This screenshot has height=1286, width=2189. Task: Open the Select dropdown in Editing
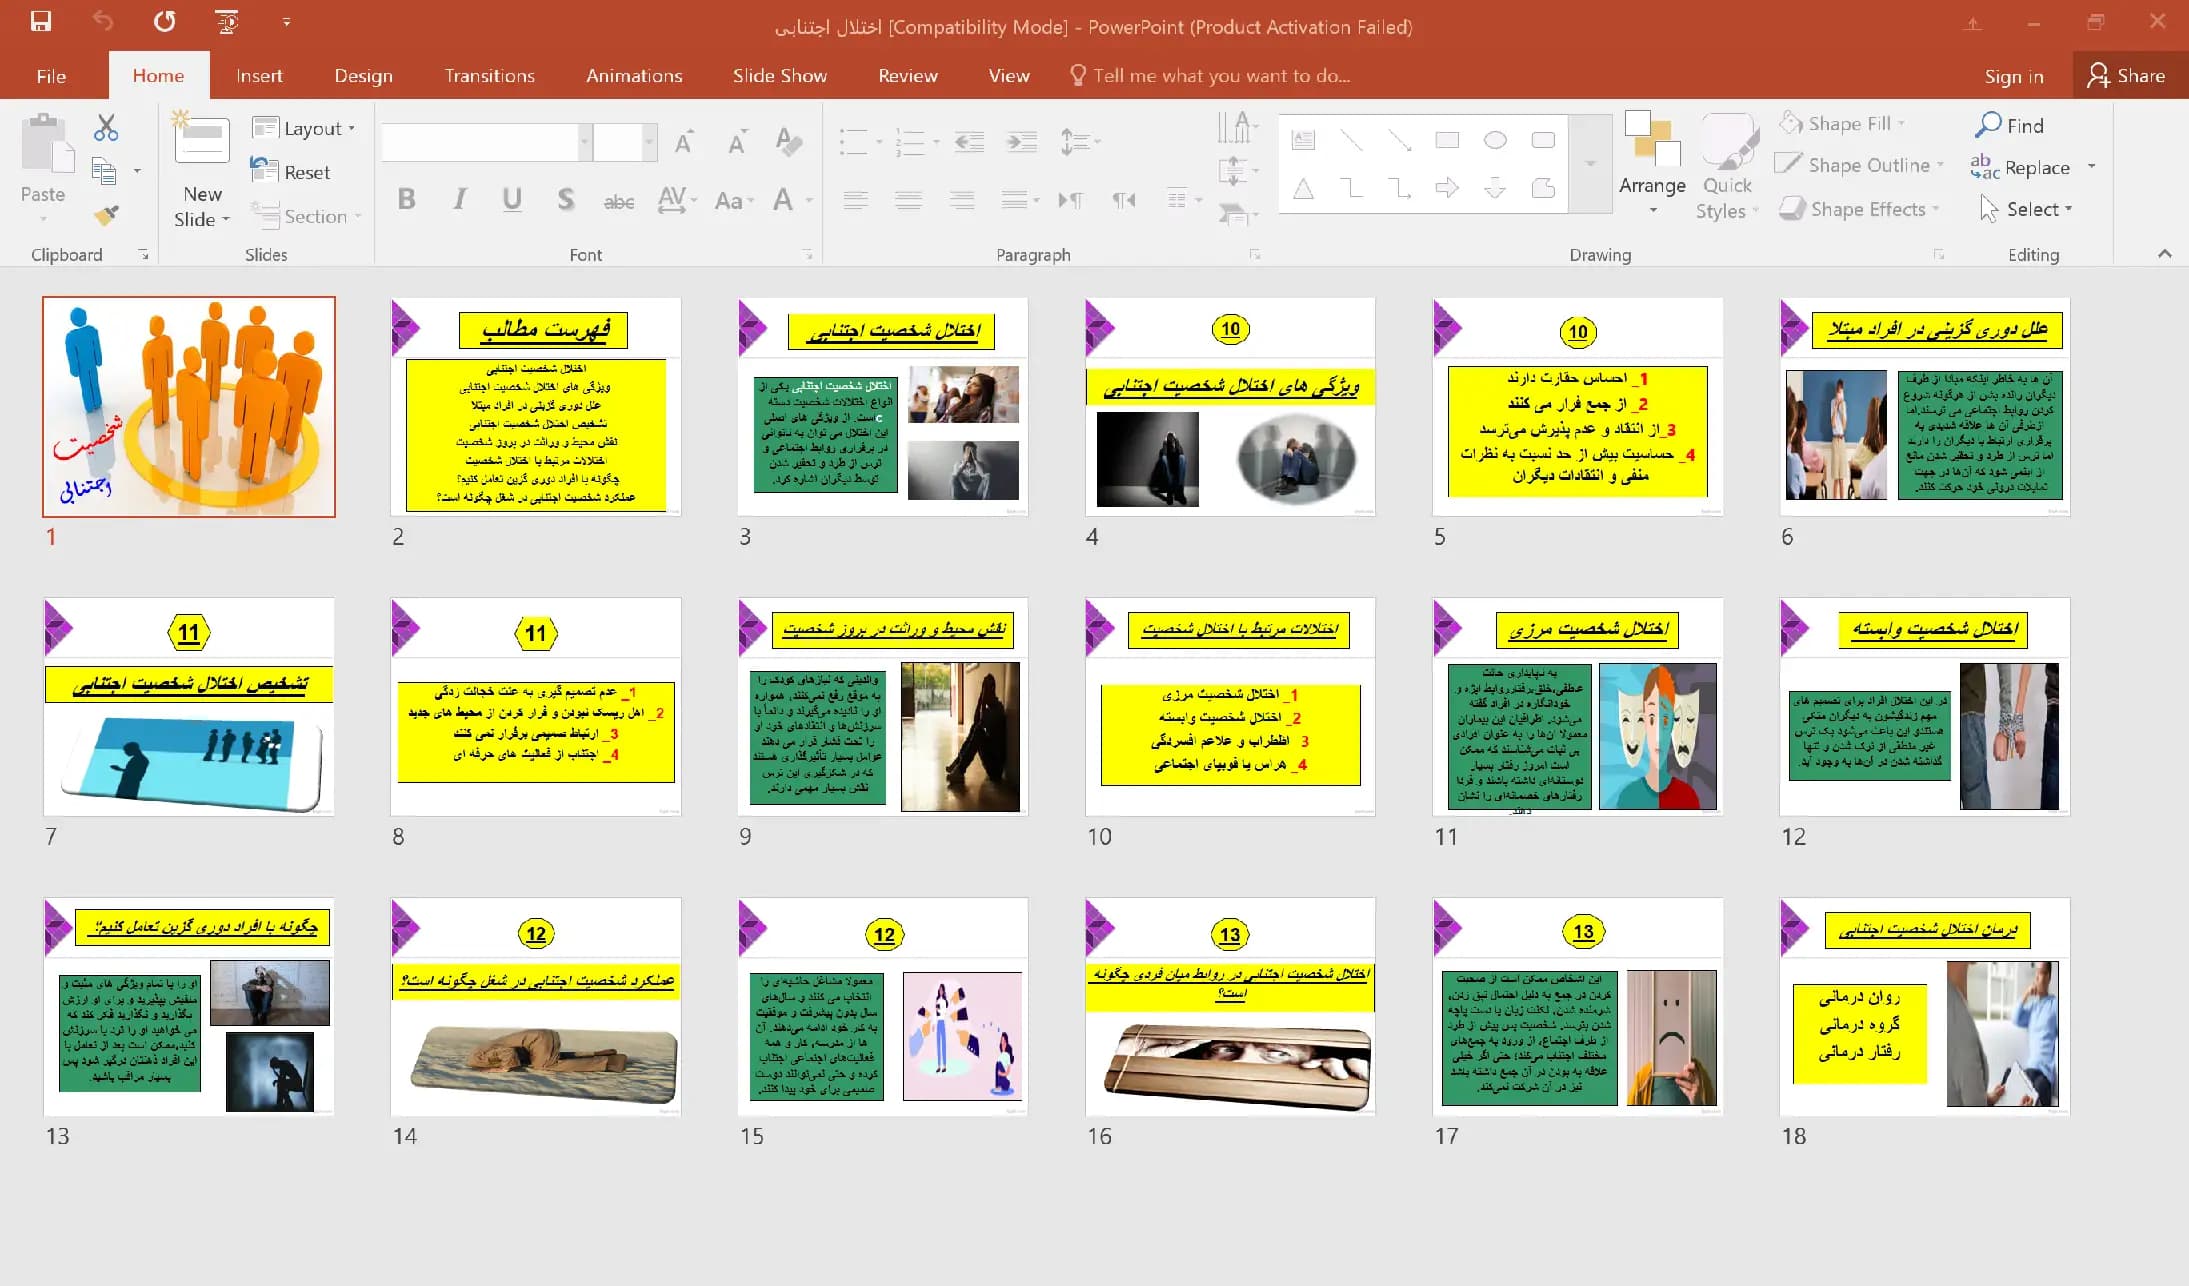tap(2027, 209)
